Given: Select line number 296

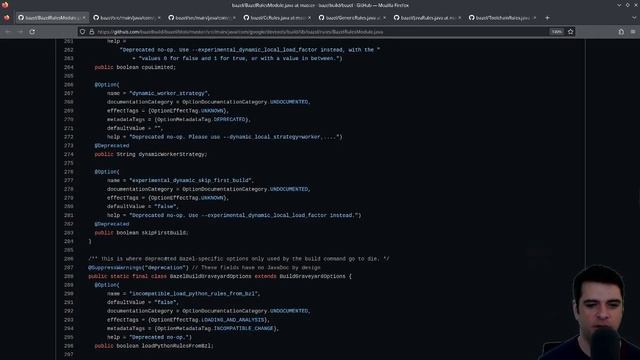Looking at the screenshot, I should pyautogui.click(x=69, y=346).
